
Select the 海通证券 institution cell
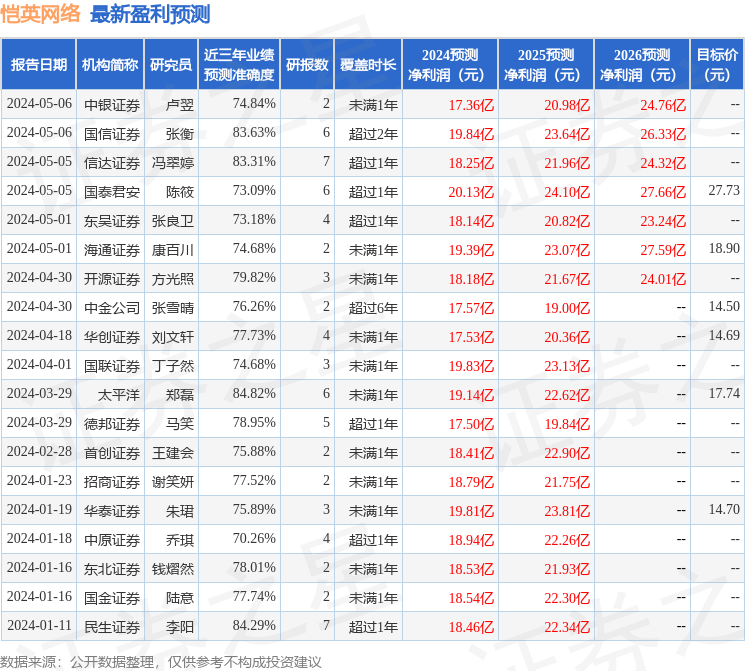(112, 250)
